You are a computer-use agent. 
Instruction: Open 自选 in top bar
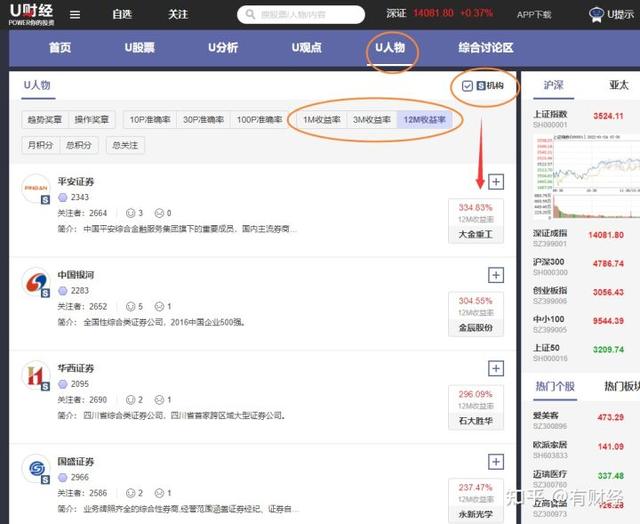(122, 15)
